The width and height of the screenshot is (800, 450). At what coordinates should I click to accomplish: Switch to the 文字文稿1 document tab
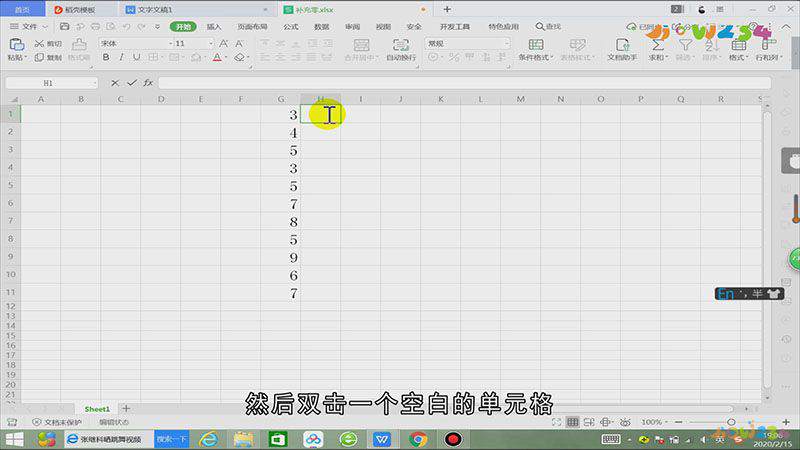(x=198, y=10)
